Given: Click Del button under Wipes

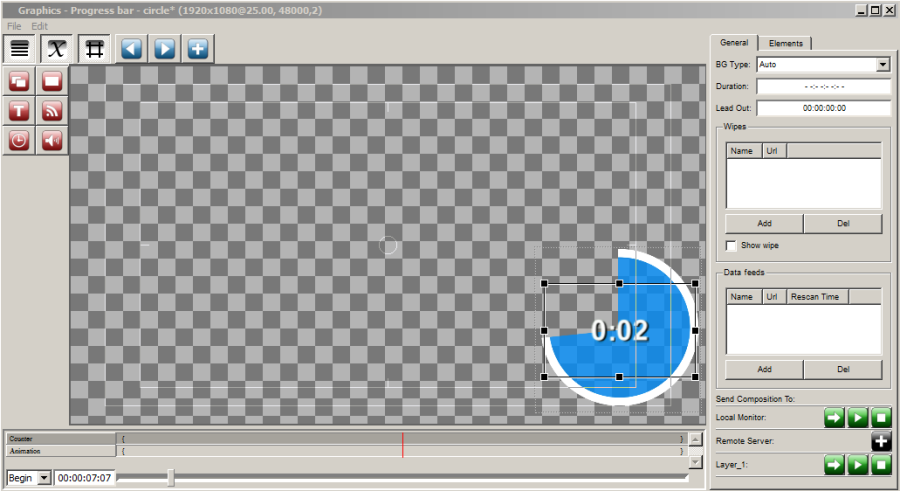Looking at the screenshot, I should [x=843, y=223].
